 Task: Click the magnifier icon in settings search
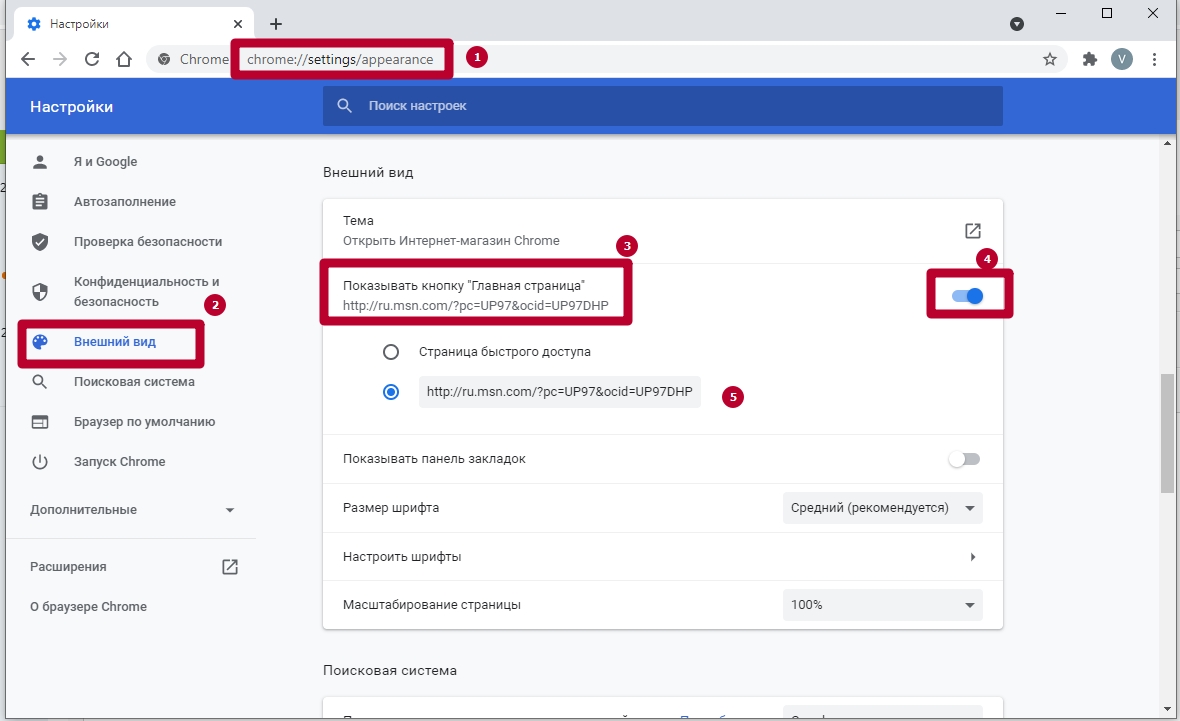(x=345, y=106)
